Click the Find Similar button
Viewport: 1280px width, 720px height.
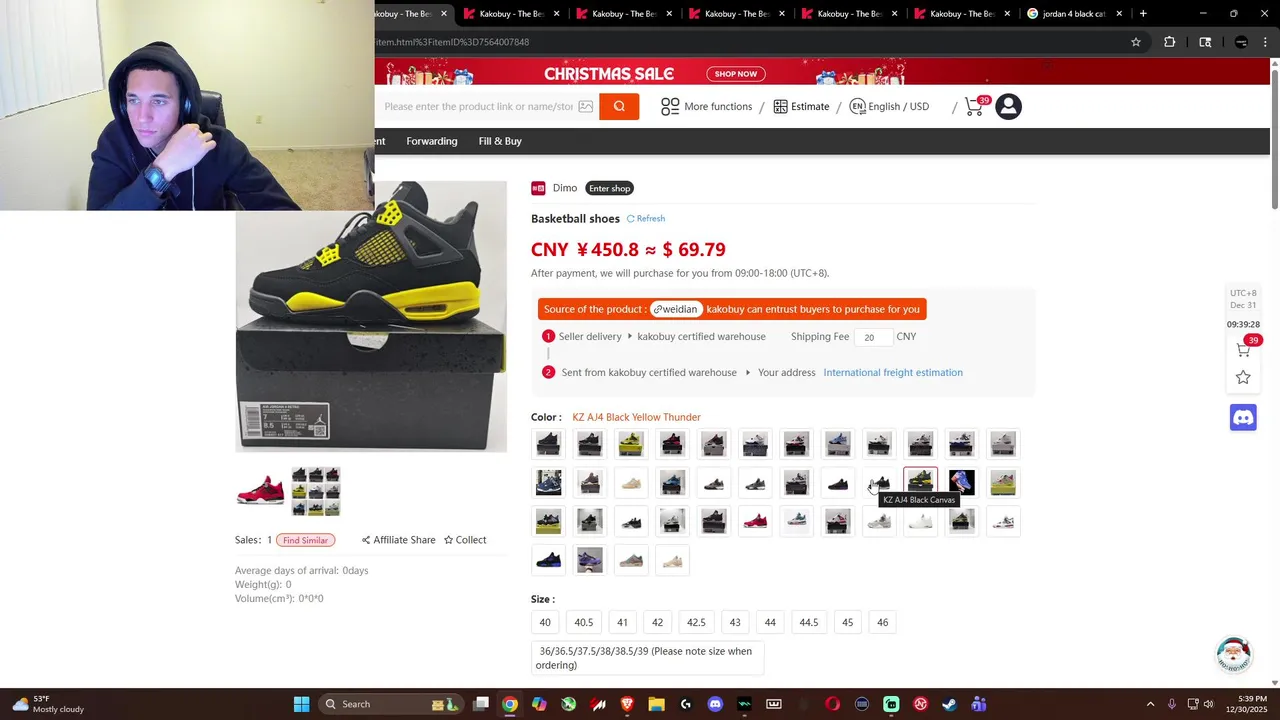point(305,540)
